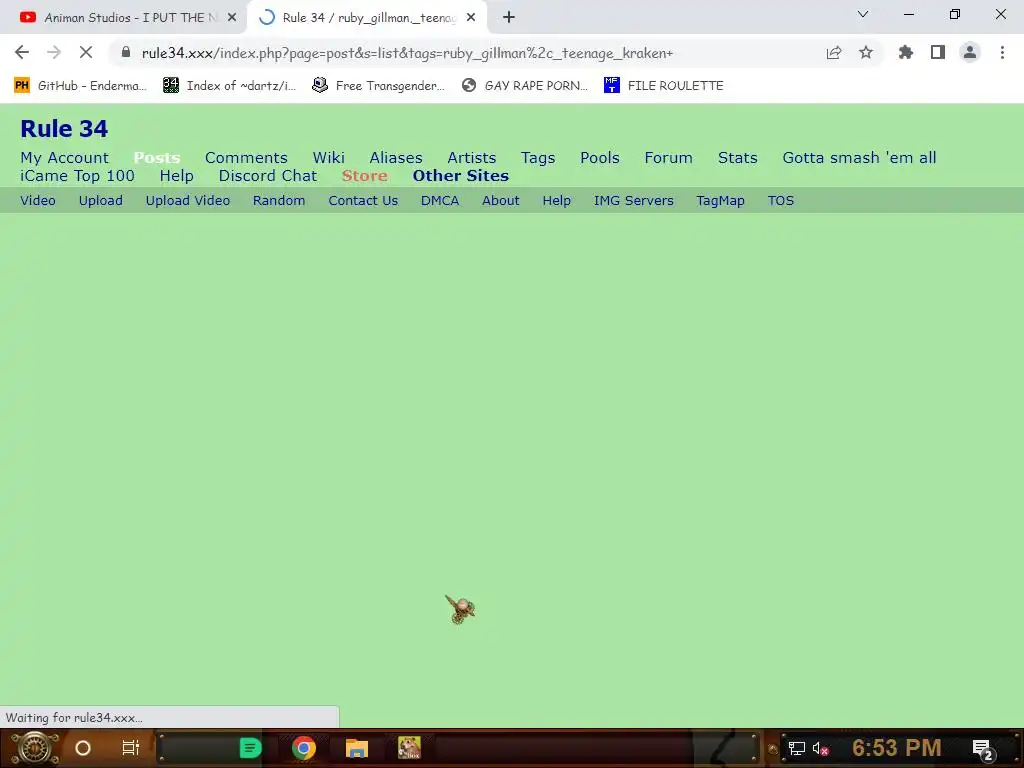Share this page using the share icon
The image size is (1024, 768).
click(834, 53)
